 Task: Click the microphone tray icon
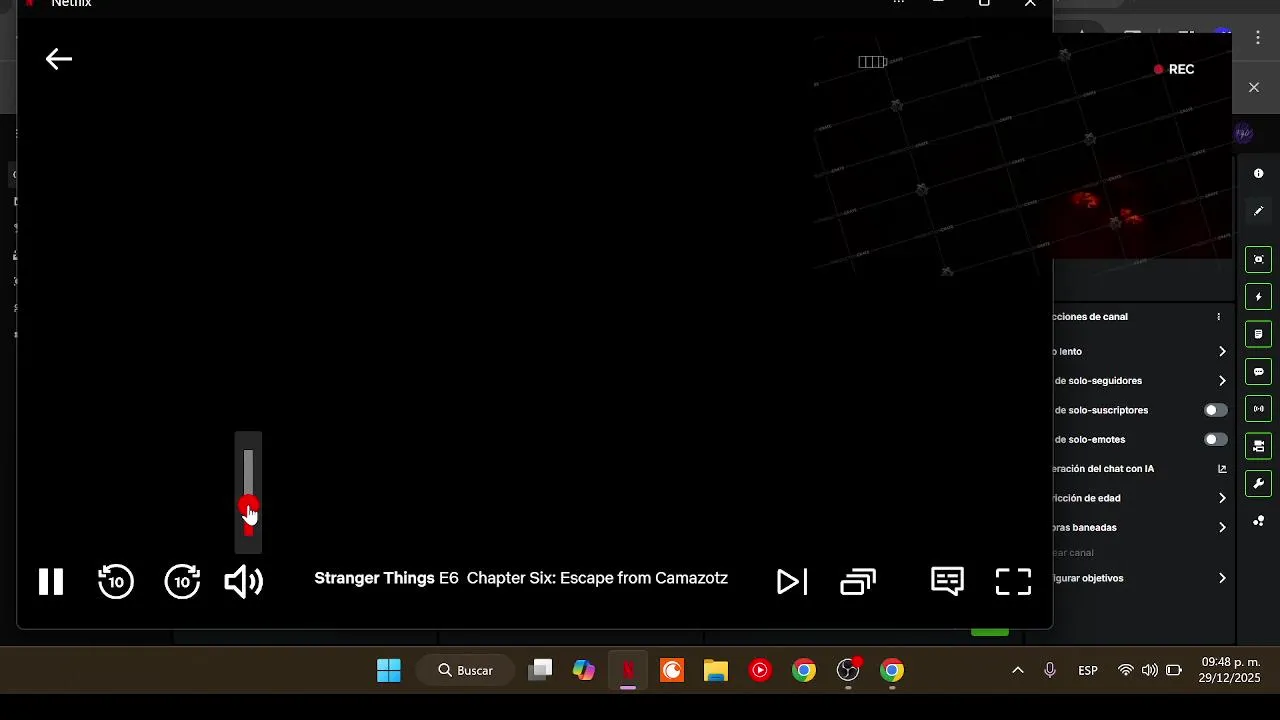(x=1050, y=670)
